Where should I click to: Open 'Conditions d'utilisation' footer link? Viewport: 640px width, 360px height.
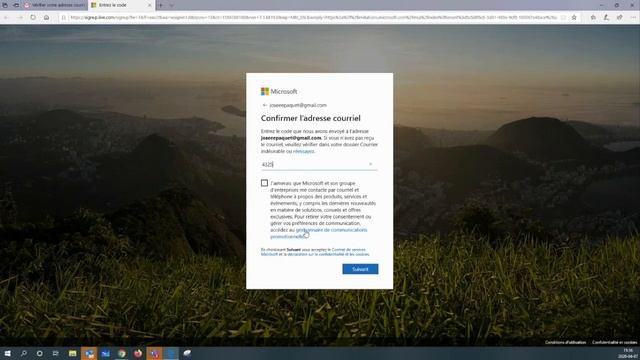(565, 342)
